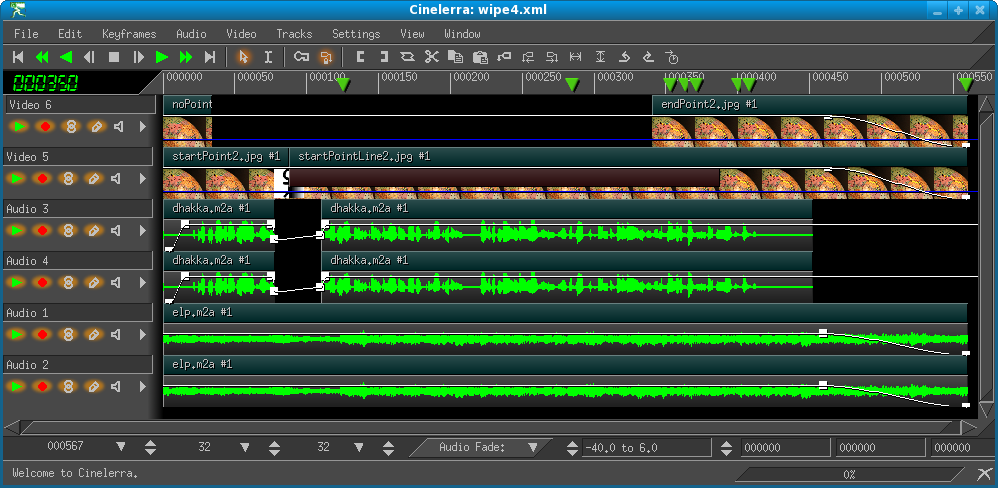
Task: Jump to the previous label
Action: coord(528,57)
